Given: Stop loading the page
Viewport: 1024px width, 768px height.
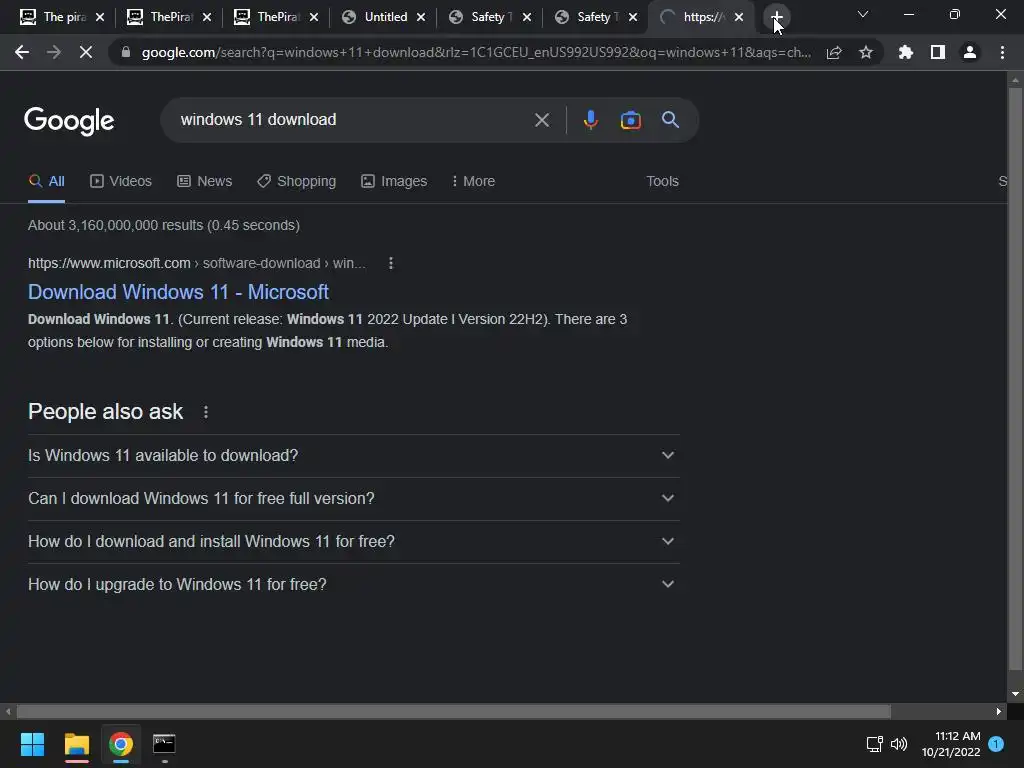Looking at the screenshot, I should tap(86, 52).
